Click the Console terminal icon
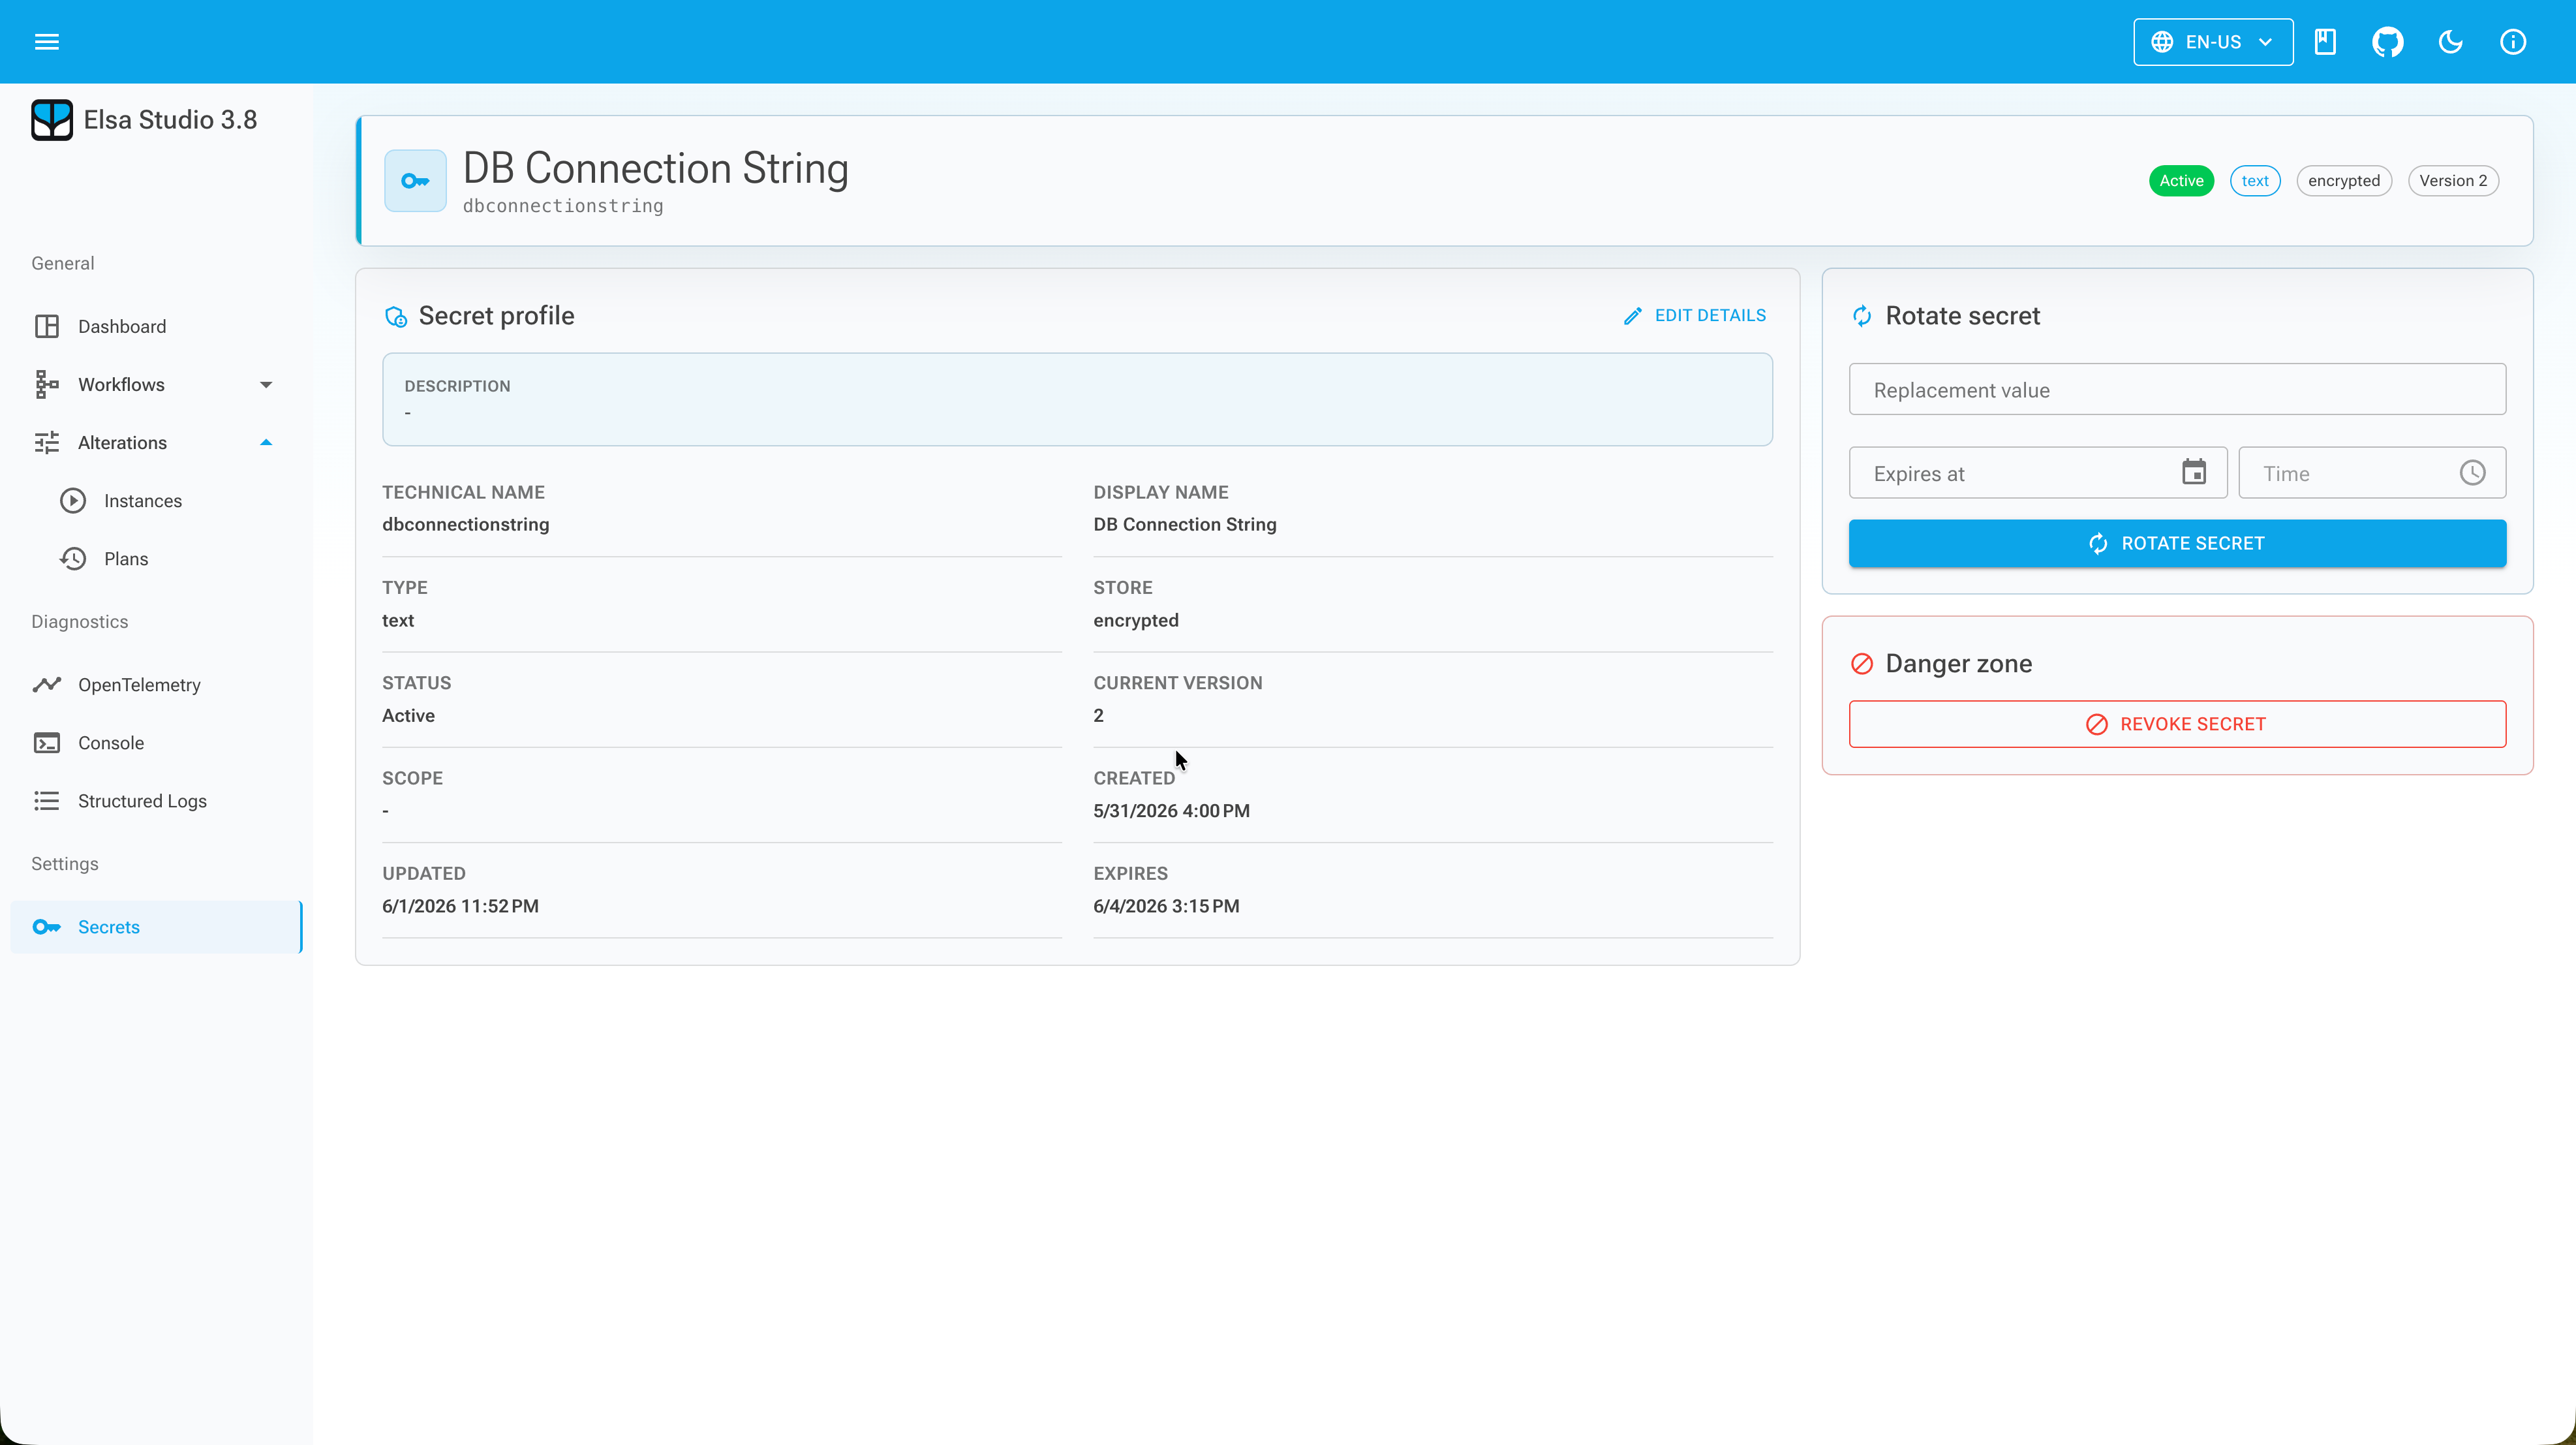The width and height of the screenshot is (2576, 1445). click(x=47, y=742)
